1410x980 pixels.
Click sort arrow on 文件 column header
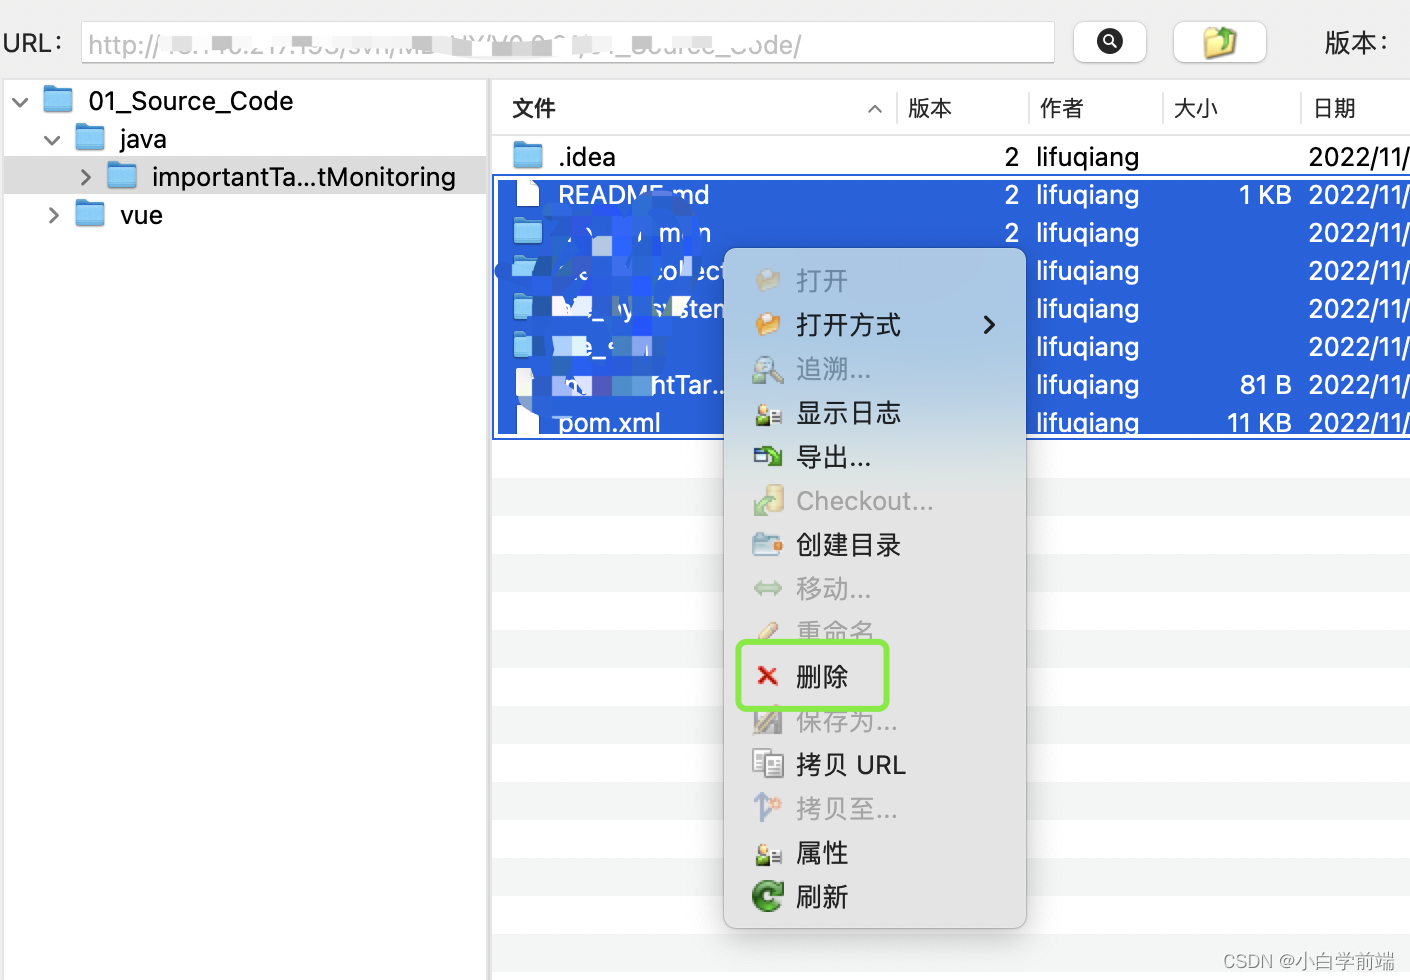pyautogui.click(x=874, y=108)
